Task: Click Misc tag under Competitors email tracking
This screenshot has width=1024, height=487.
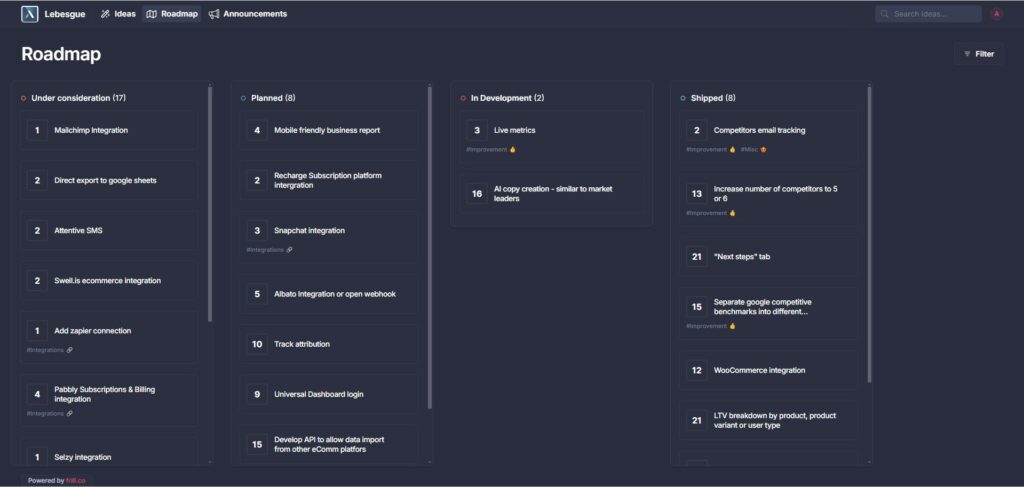Action: pyautogui.click(x=754, y=149)
